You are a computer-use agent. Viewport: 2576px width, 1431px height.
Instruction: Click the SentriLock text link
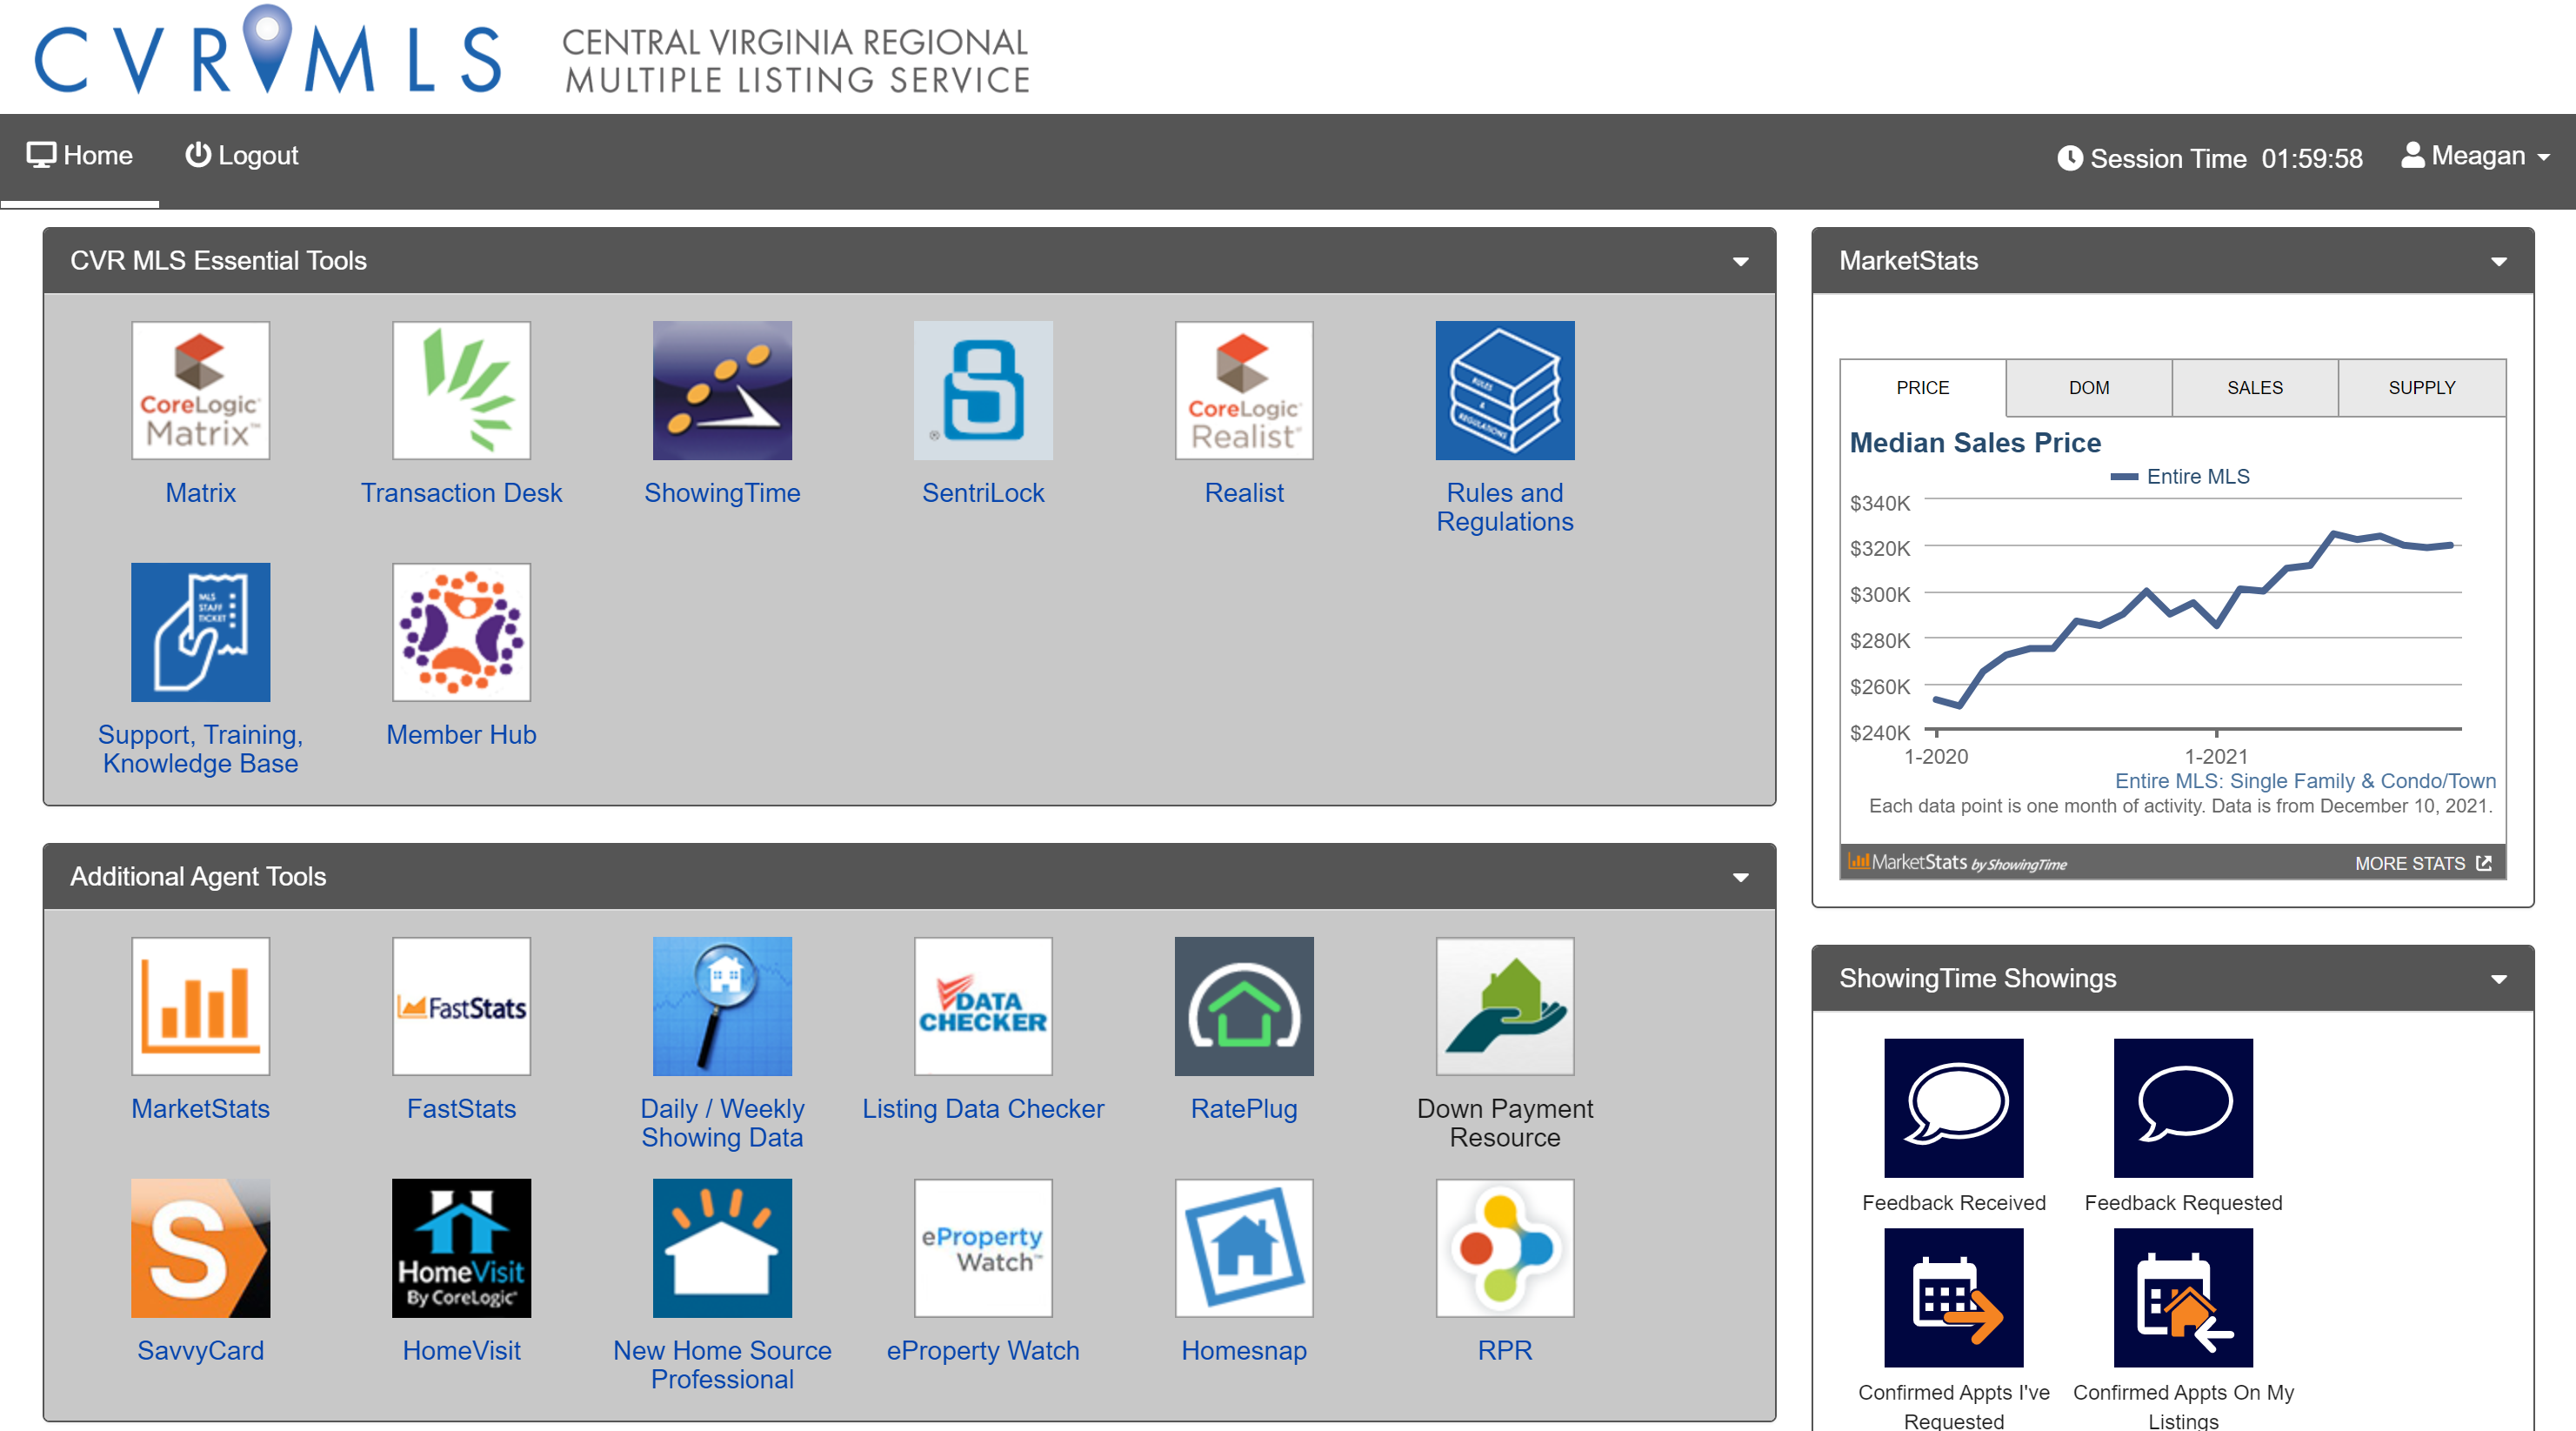[x=983, y=493]
